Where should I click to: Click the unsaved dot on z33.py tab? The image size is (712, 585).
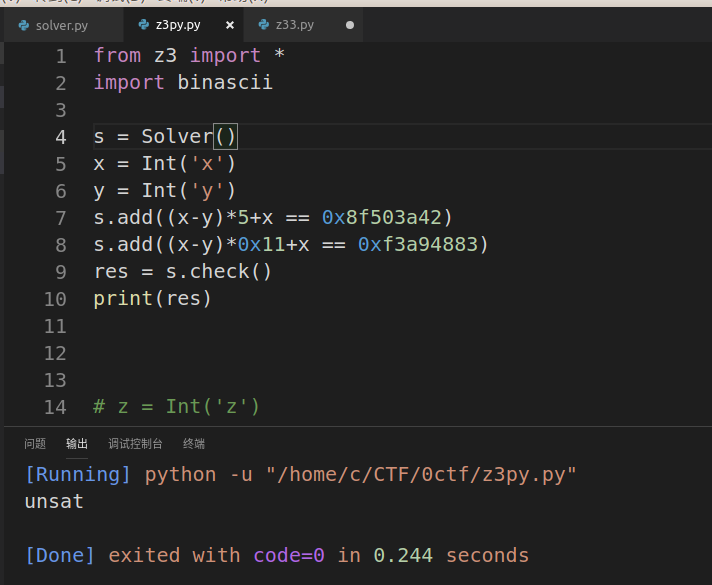pos(349,25)
